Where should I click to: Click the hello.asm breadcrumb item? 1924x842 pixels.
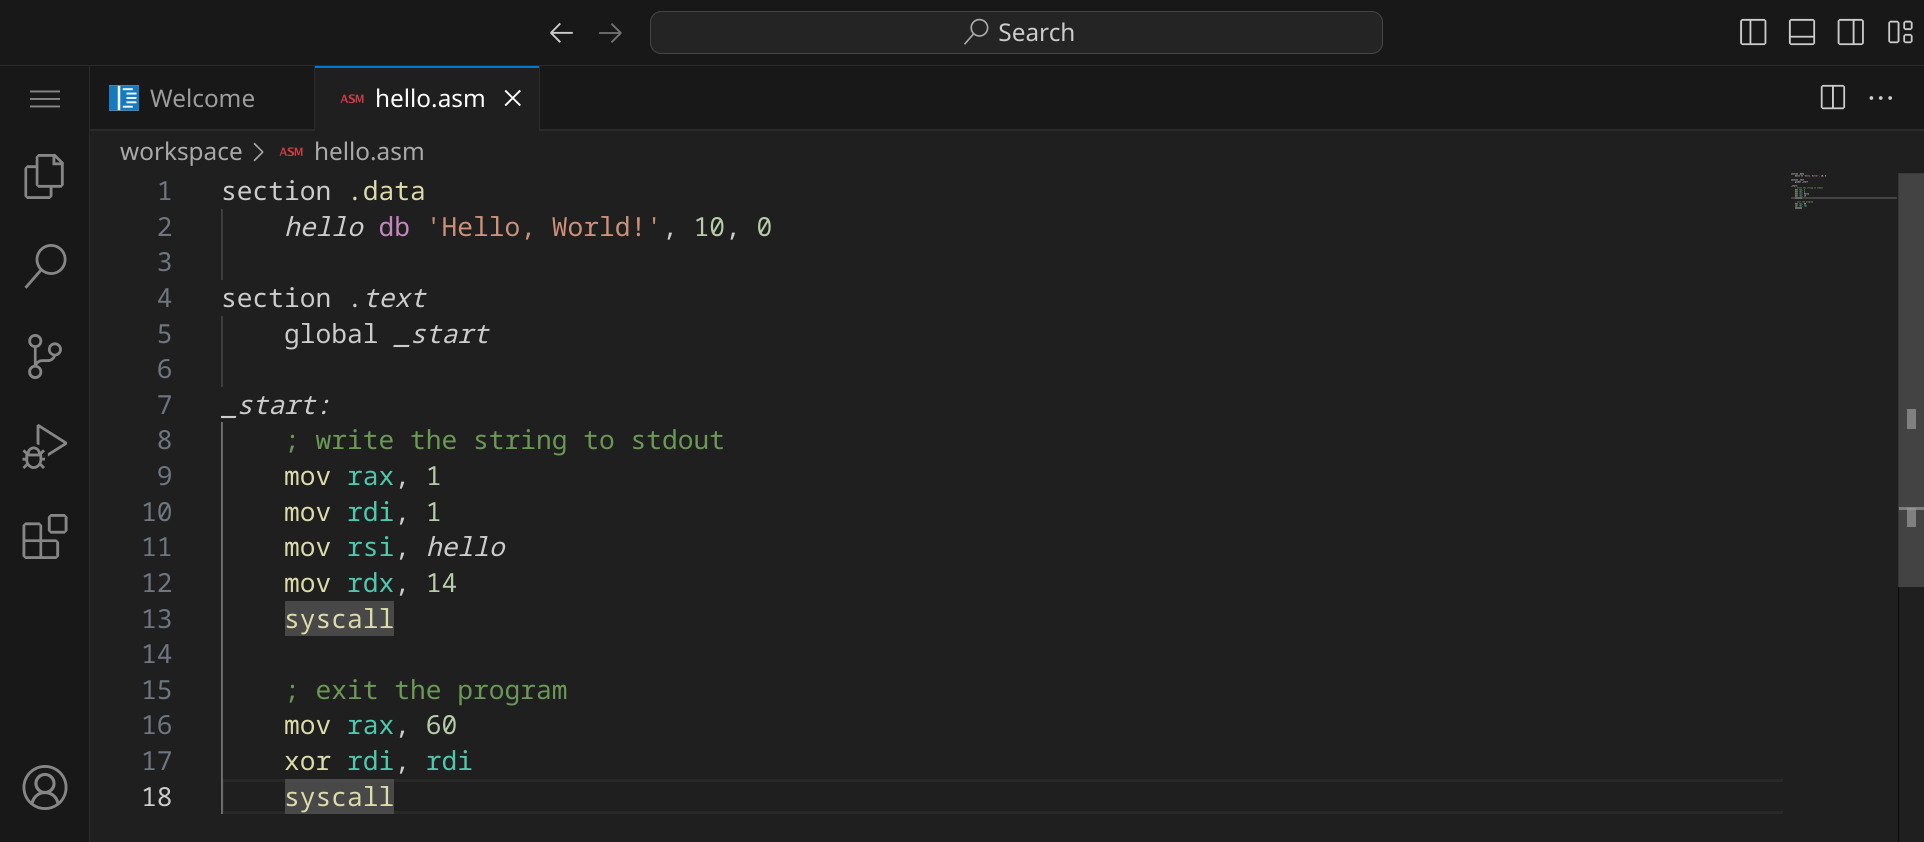coord(368,152)
